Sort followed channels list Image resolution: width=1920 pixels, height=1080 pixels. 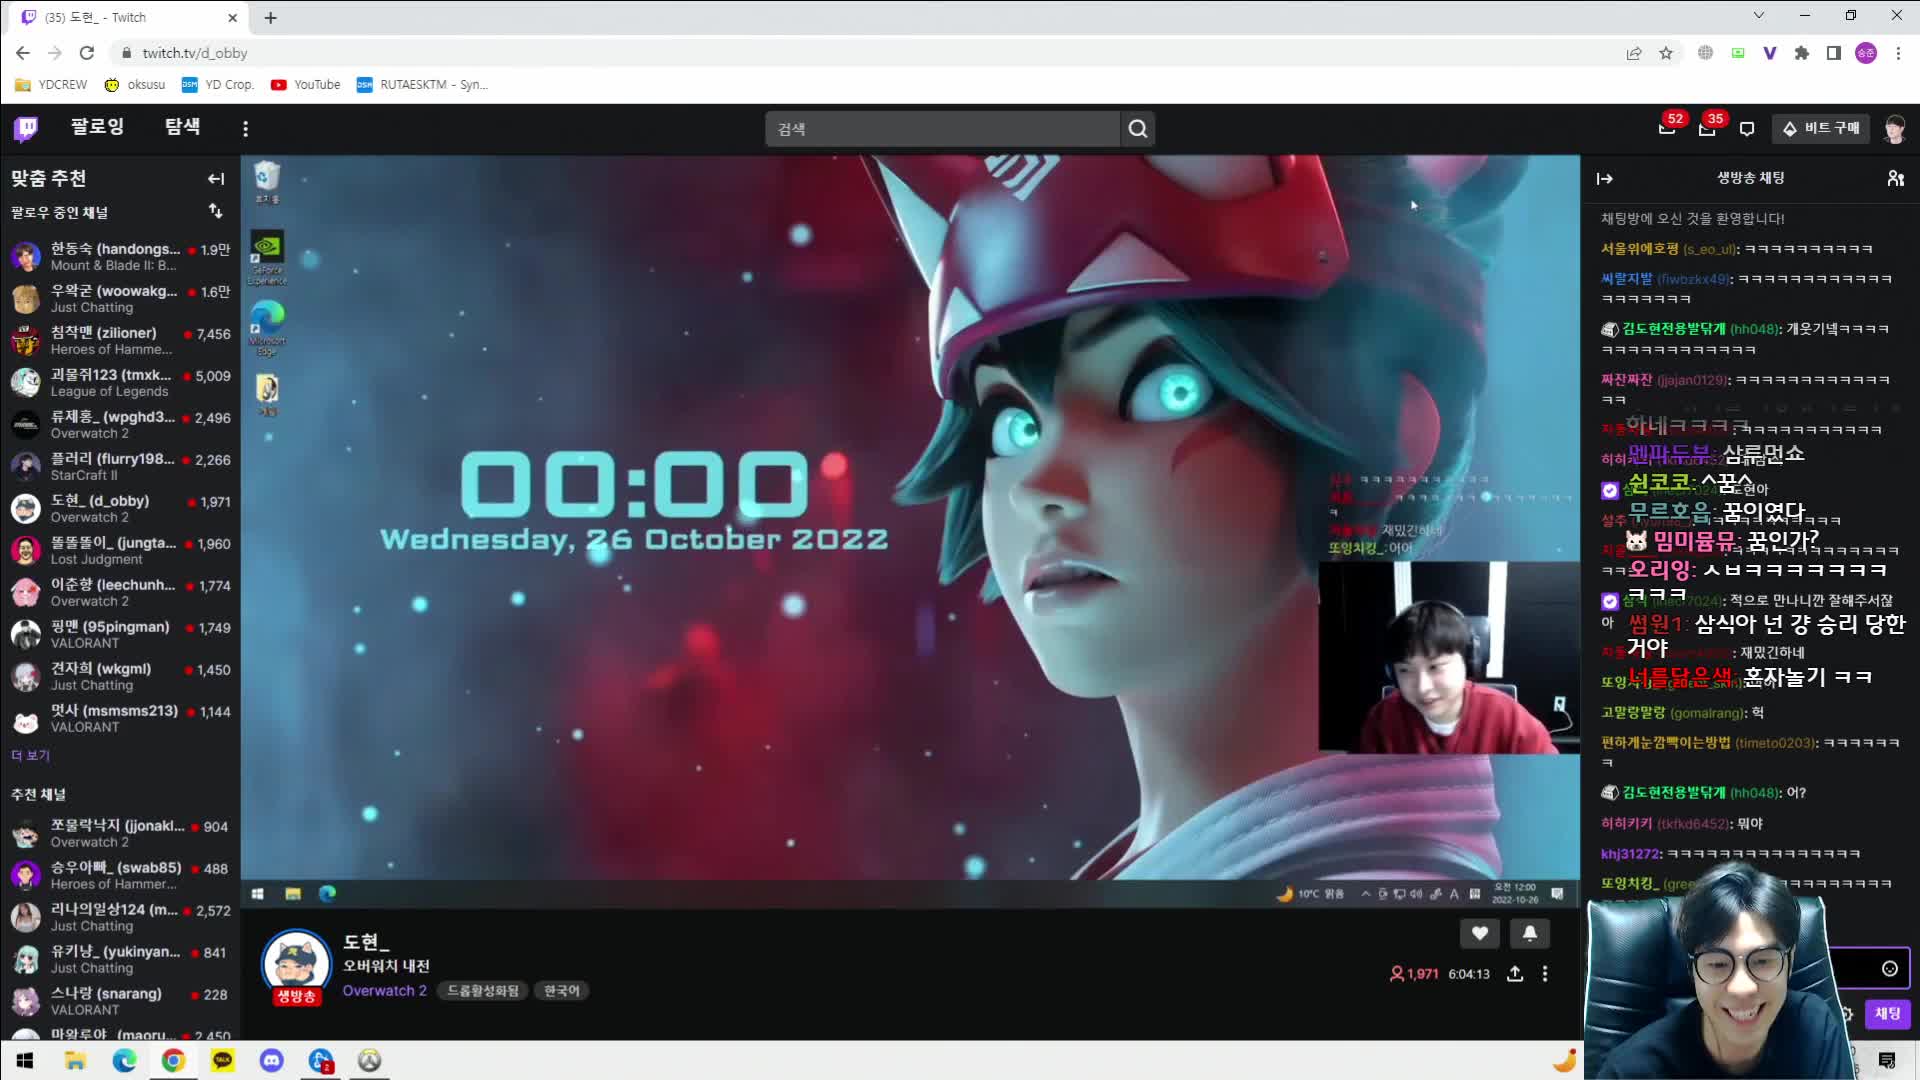point(216,211)
